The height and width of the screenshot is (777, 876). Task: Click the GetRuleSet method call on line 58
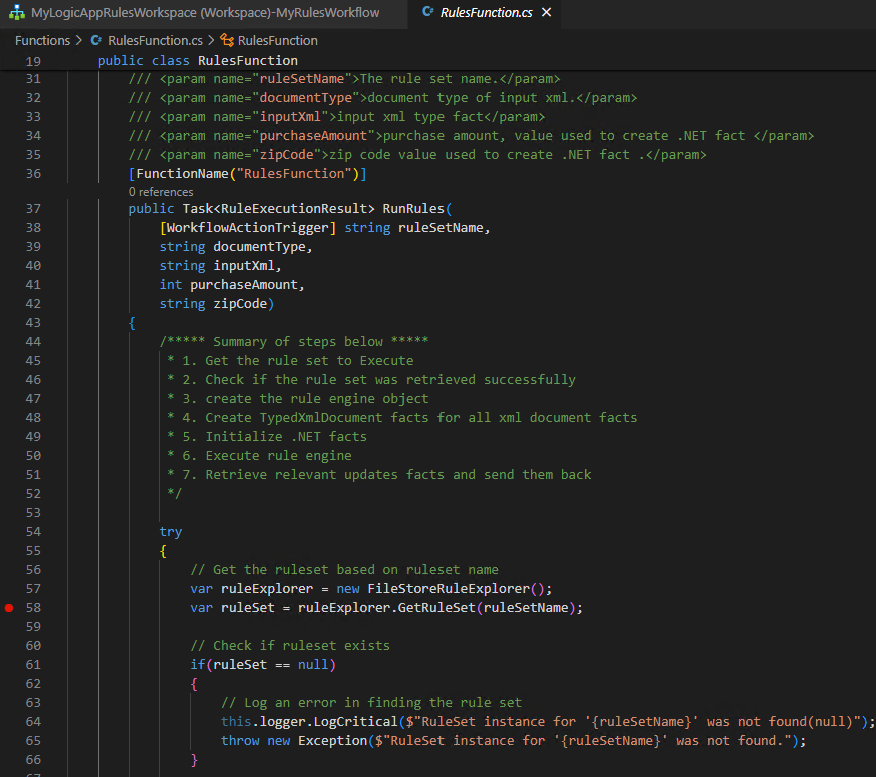(x=437, y=608)
